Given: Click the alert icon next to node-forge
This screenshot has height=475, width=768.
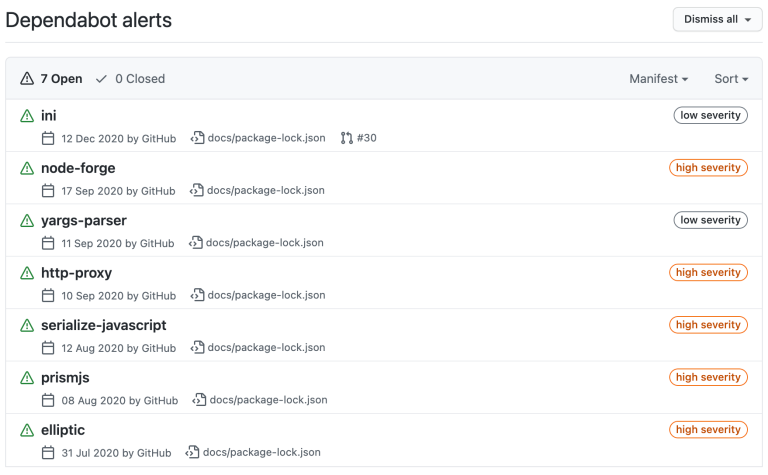Looking at the screenshot, I should (x=27, y=168).
